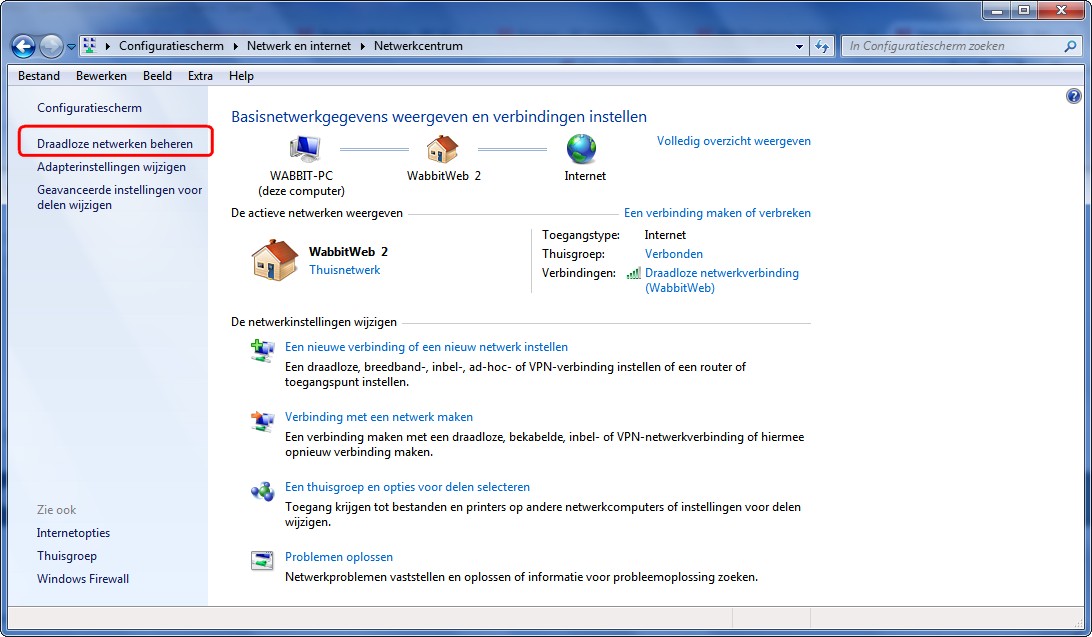Open the Thuisgroep 'Verbonden' link
Screen dimensions: 1092x637
673,254
